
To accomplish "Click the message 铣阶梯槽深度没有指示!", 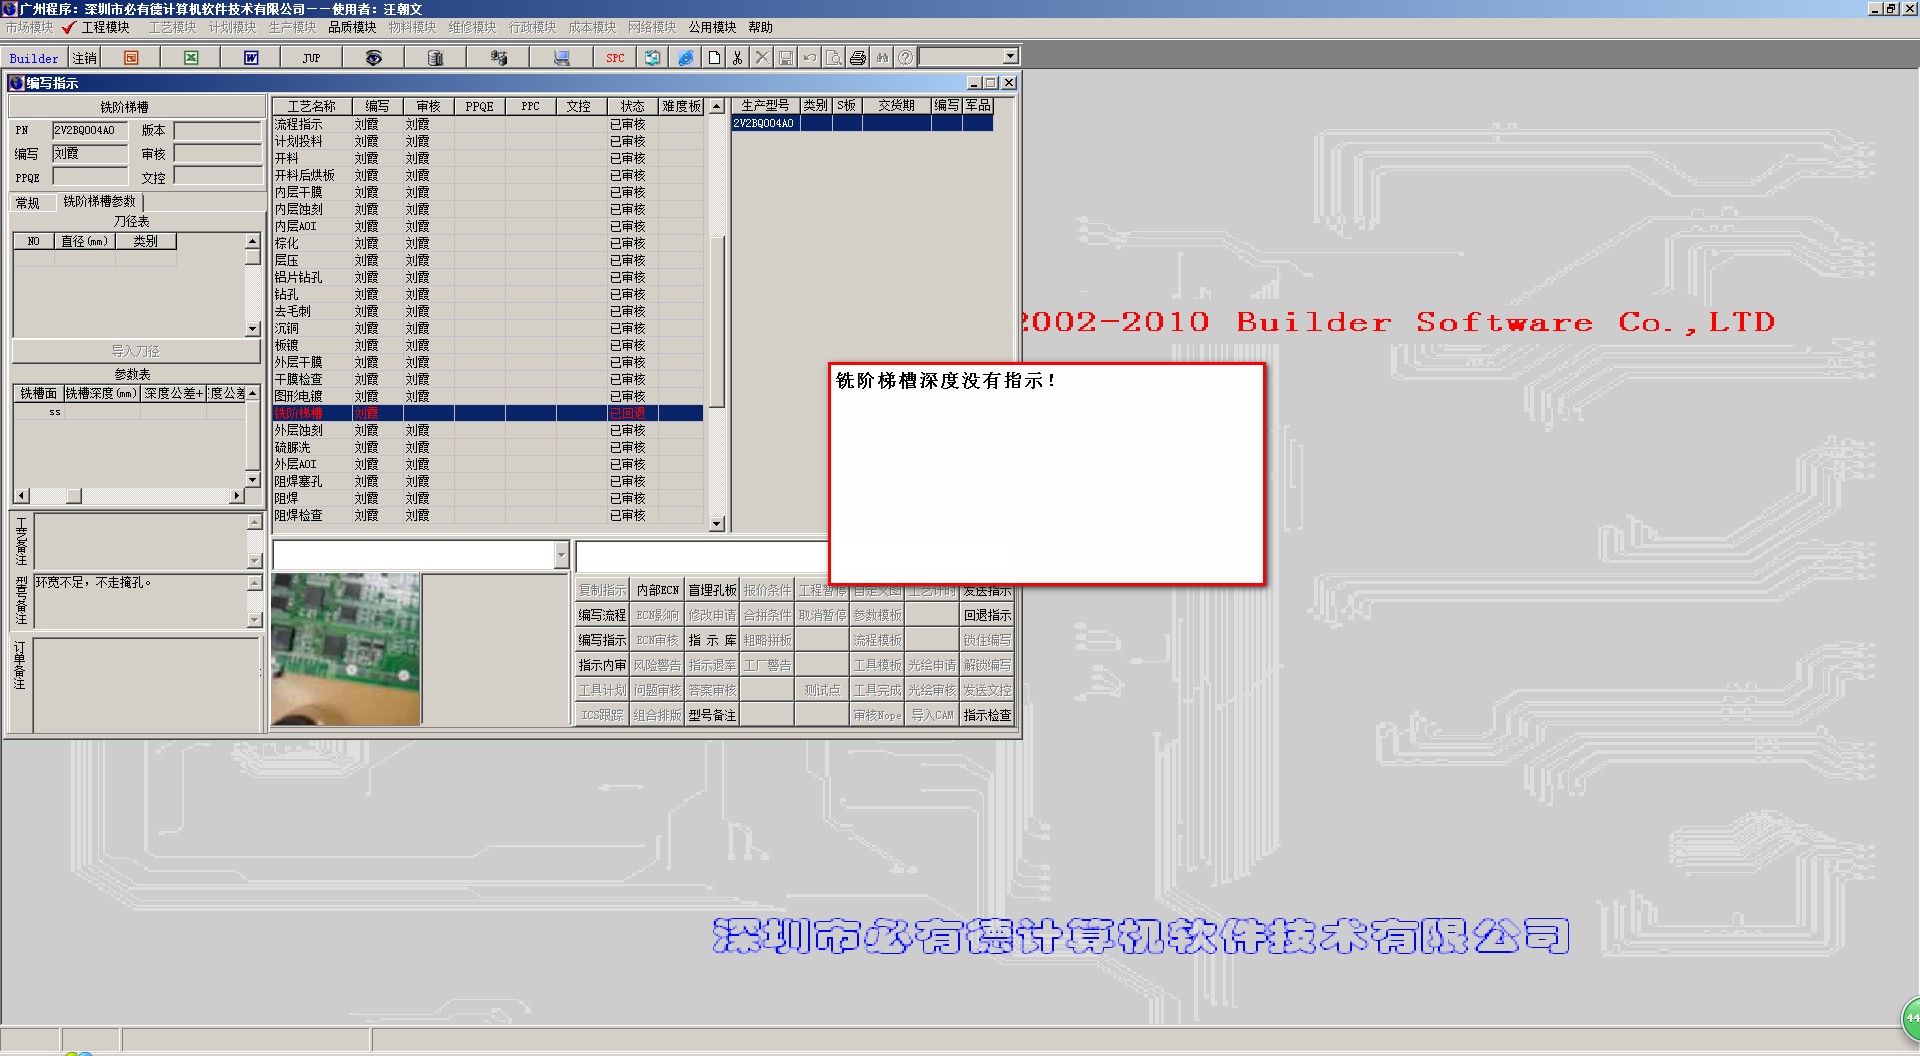I will [945, 381].
